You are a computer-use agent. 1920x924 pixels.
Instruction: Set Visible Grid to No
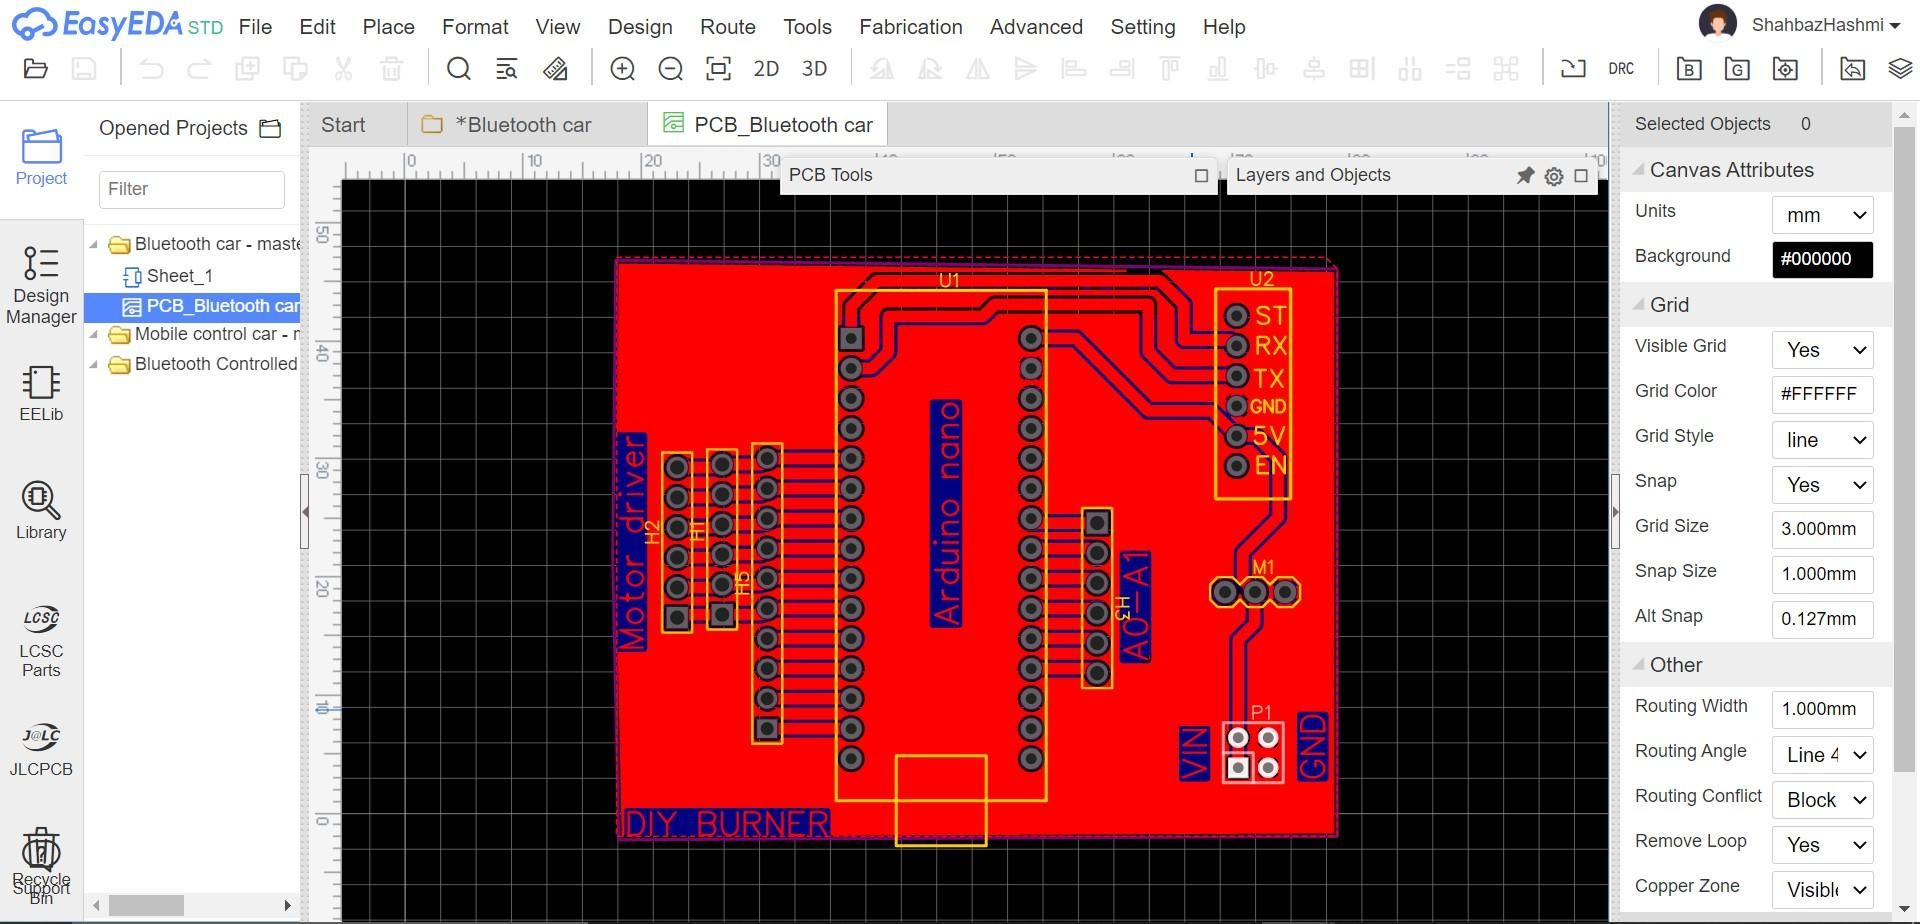coord(1820,349)
